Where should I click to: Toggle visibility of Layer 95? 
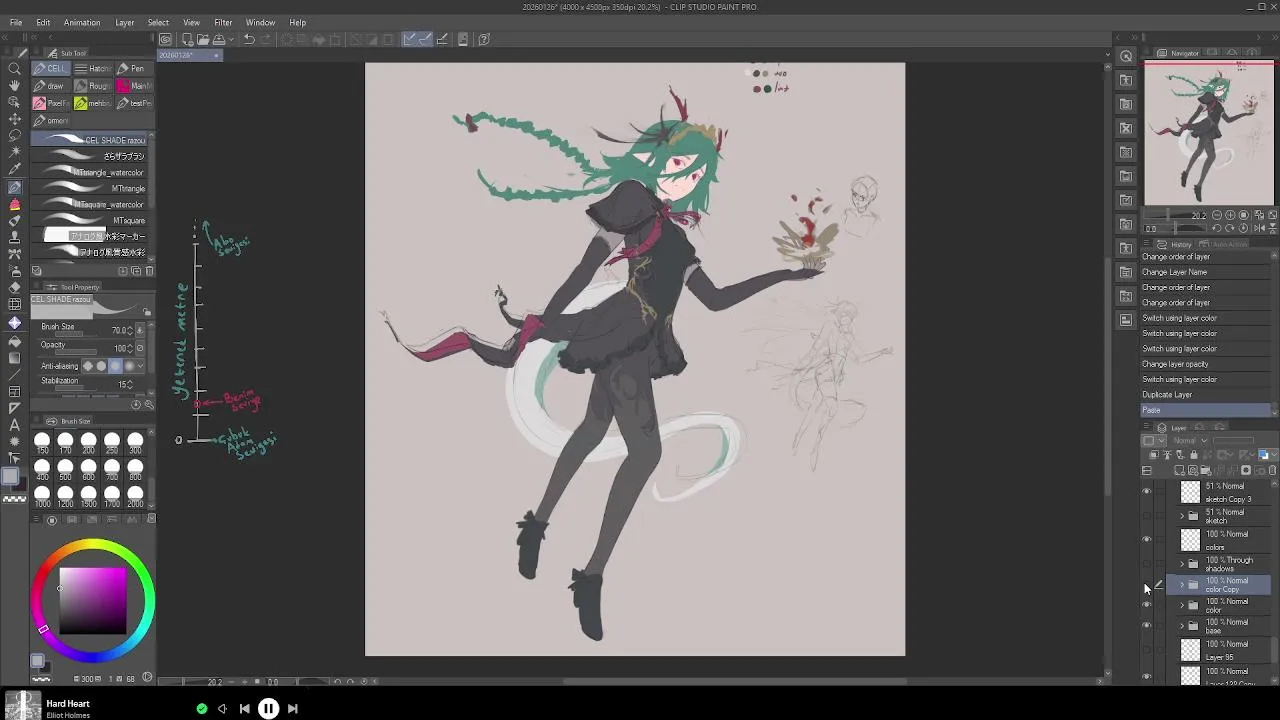click(1147, 650)
